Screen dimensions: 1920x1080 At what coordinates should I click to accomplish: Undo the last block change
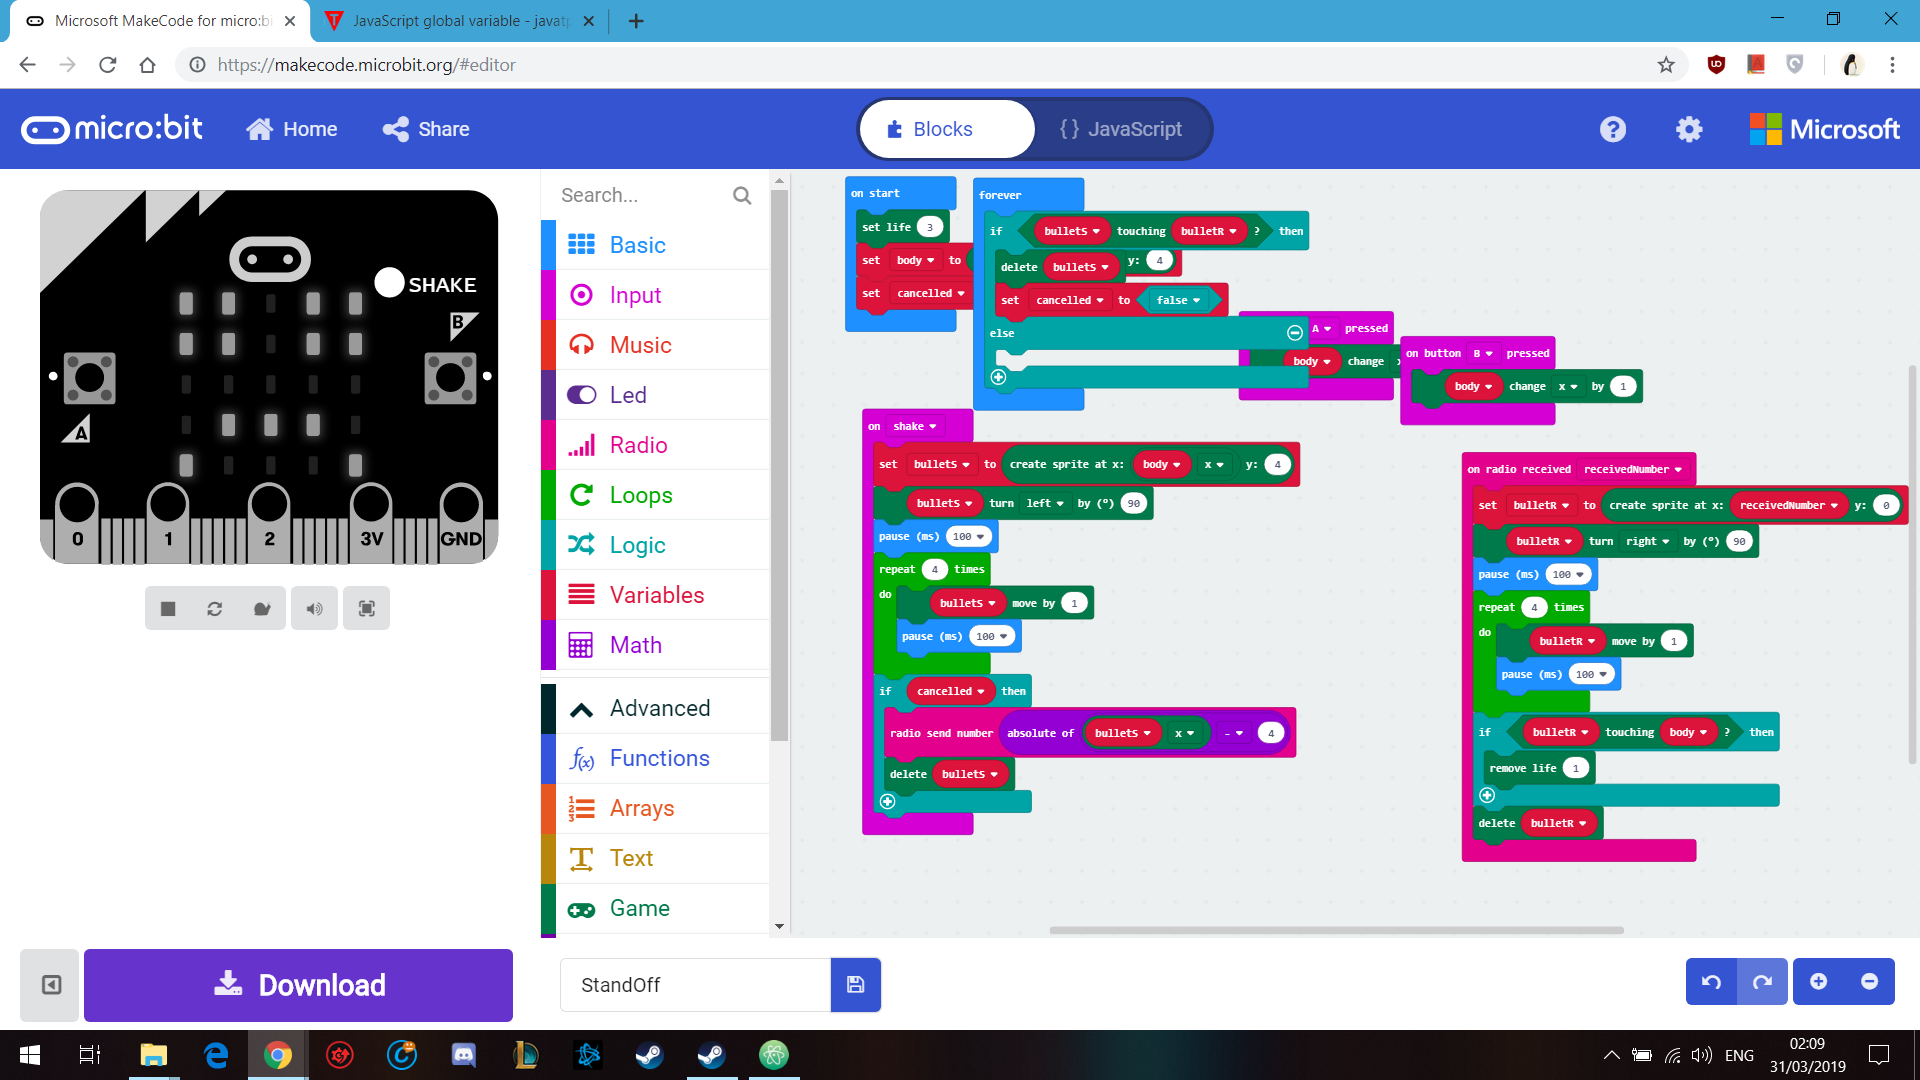pos(1711,982)
